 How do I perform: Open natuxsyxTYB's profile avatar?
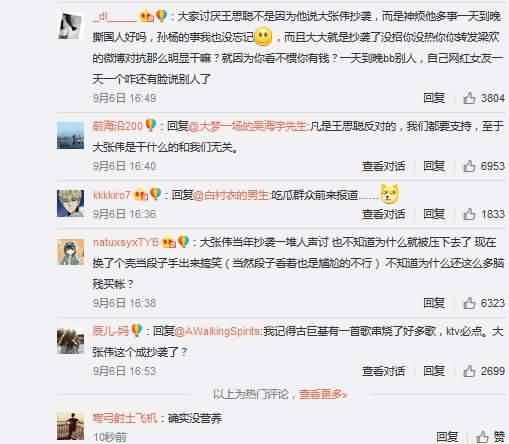pos(70,252)
